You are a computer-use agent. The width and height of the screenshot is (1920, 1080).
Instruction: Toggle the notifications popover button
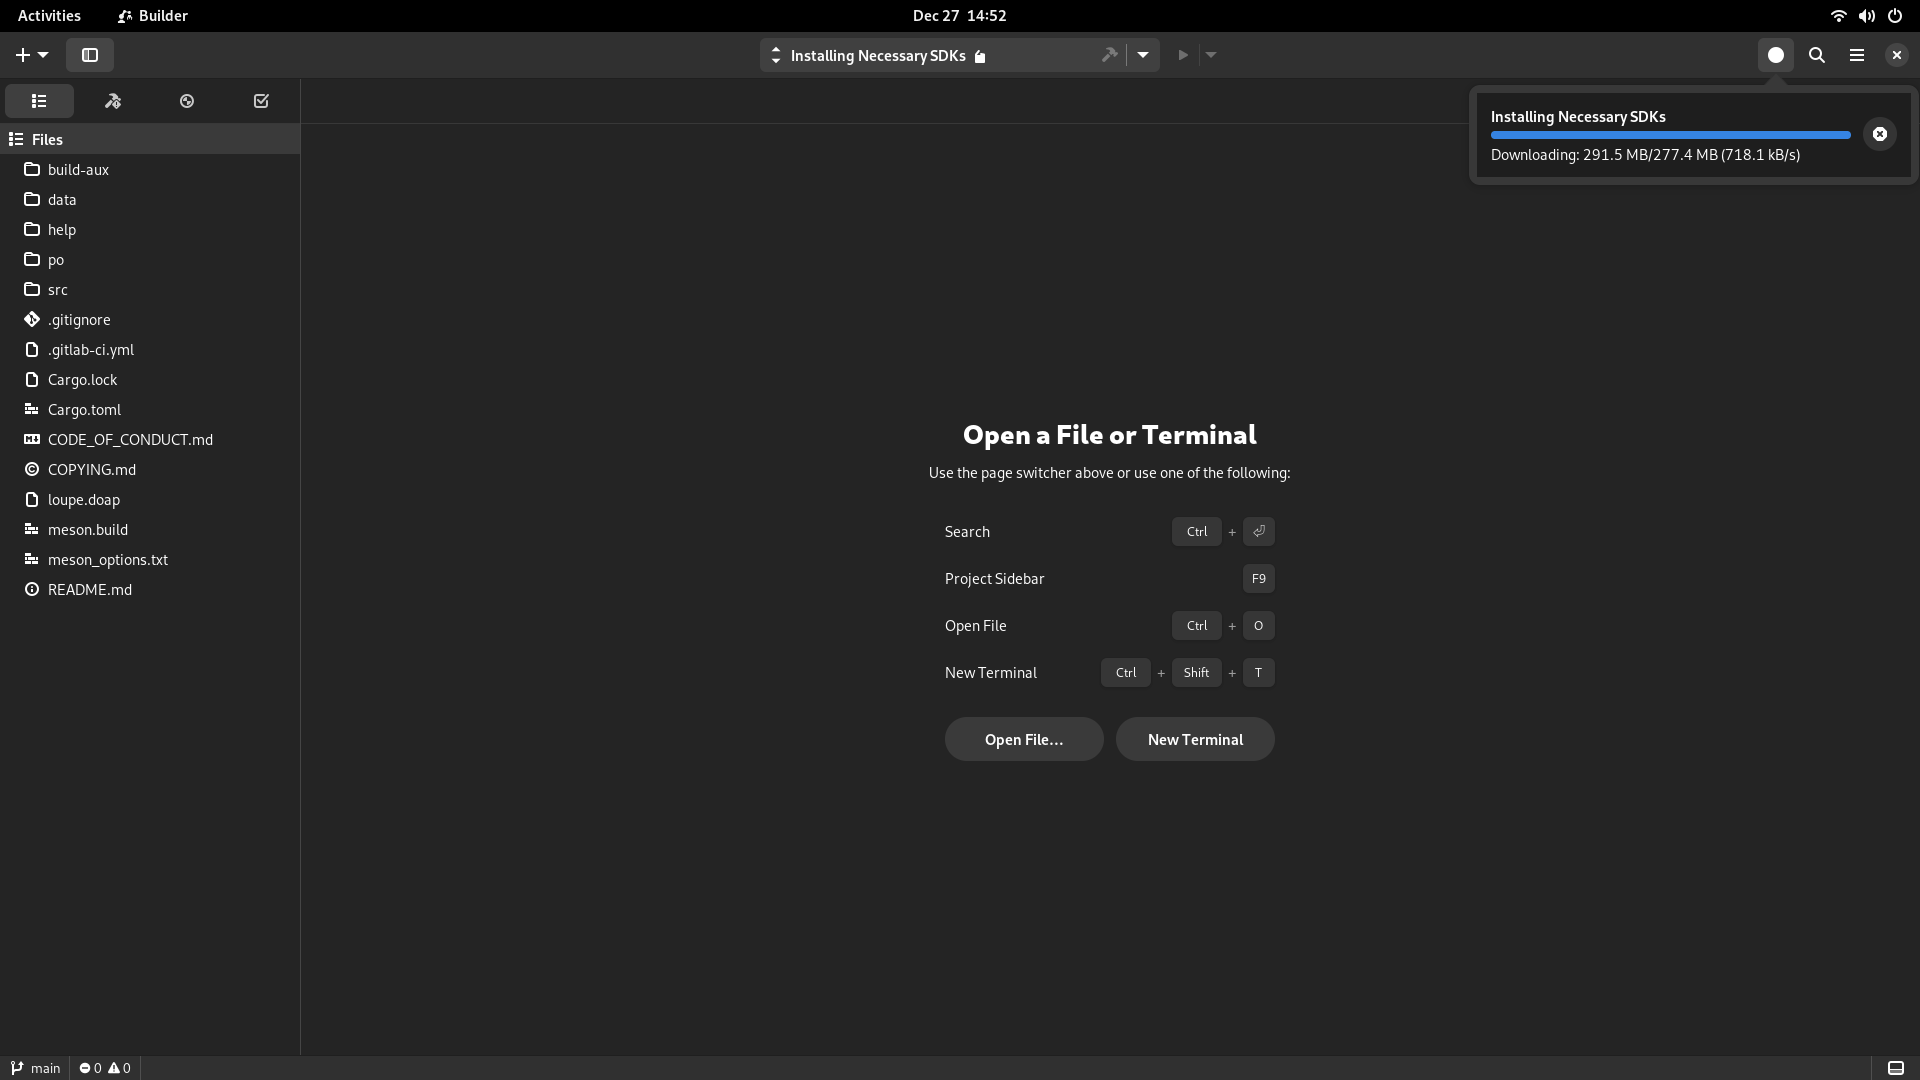1776,55
